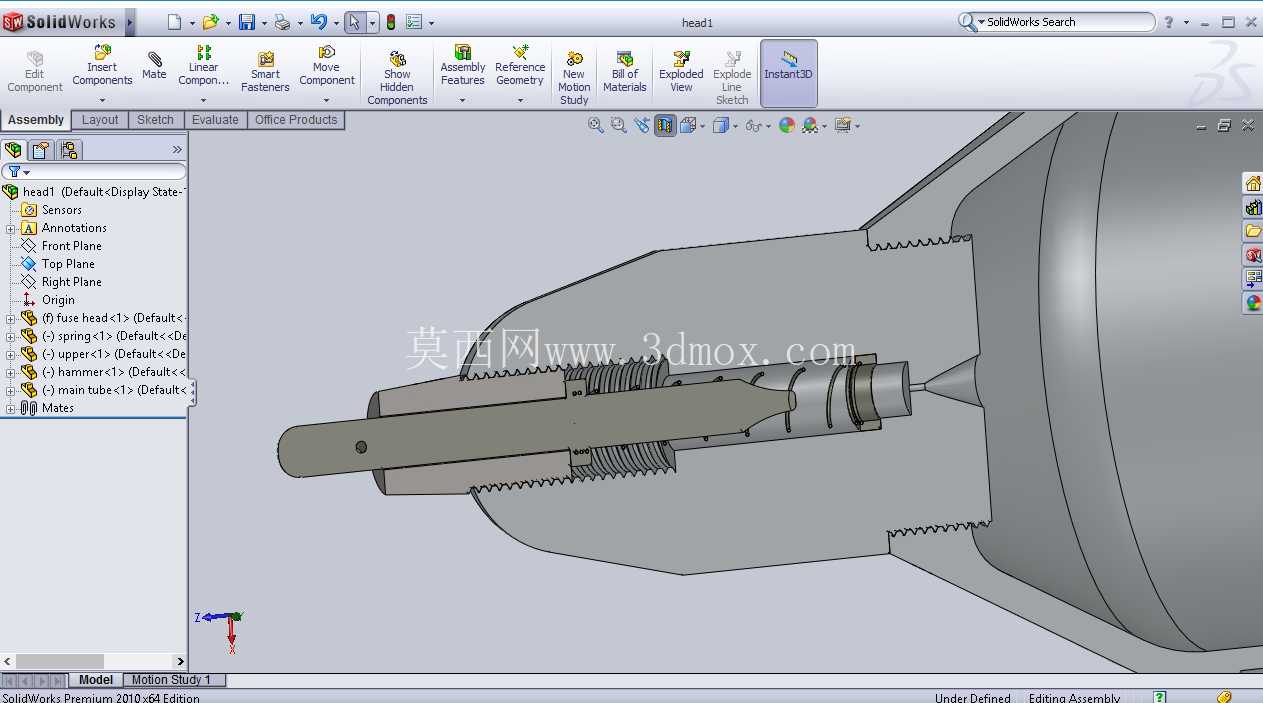
Task: Switch to the ConfigurationManager panel tab
Action: tap(69, 150)
